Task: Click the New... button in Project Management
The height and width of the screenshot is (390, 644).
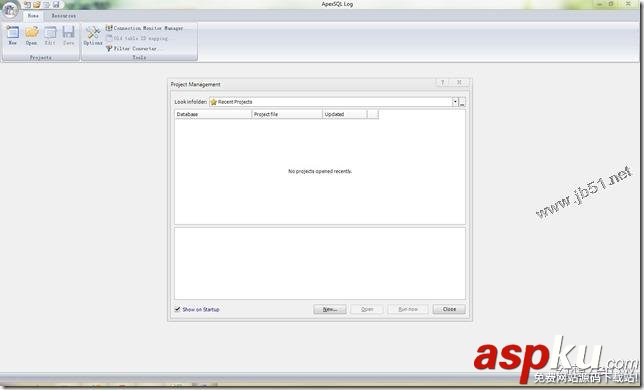Action: pyautogui.click(x=330, y=309)
